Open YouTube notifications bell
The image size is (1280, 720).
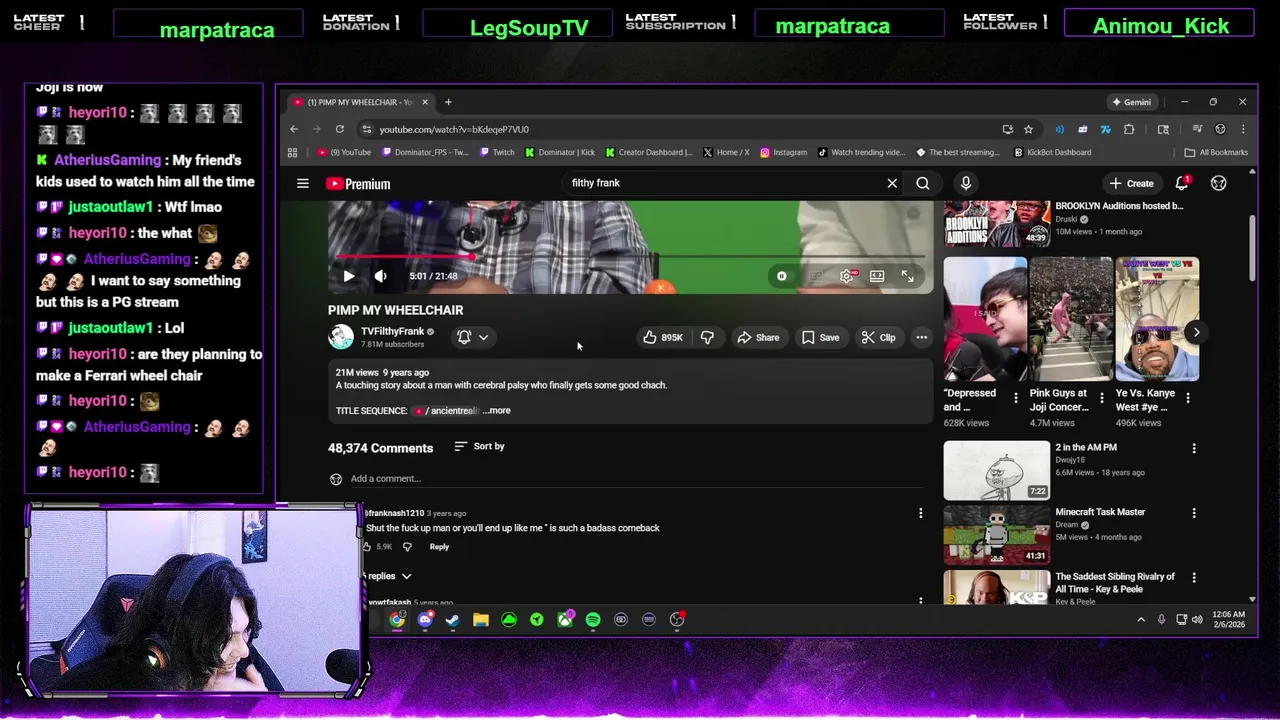(1182, 183)
